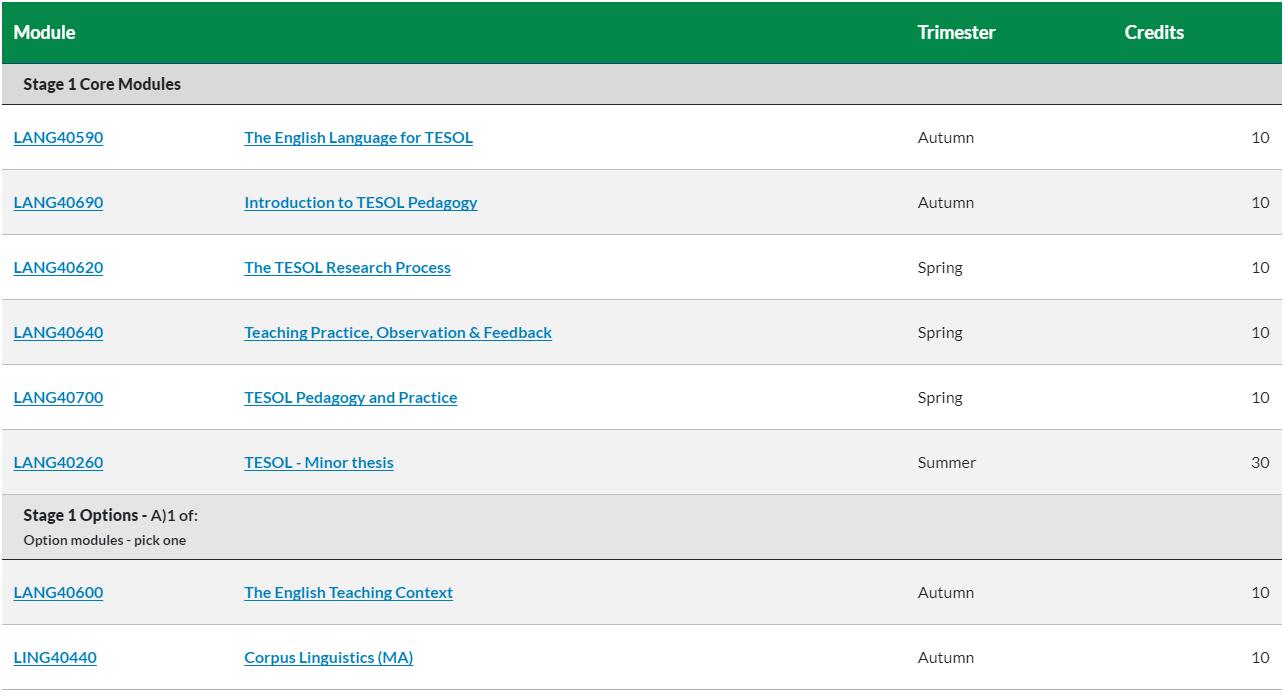The image size is (1284, 695).
Task: Click the Stage 1 Core Modules heading
Action: (102, 85)
